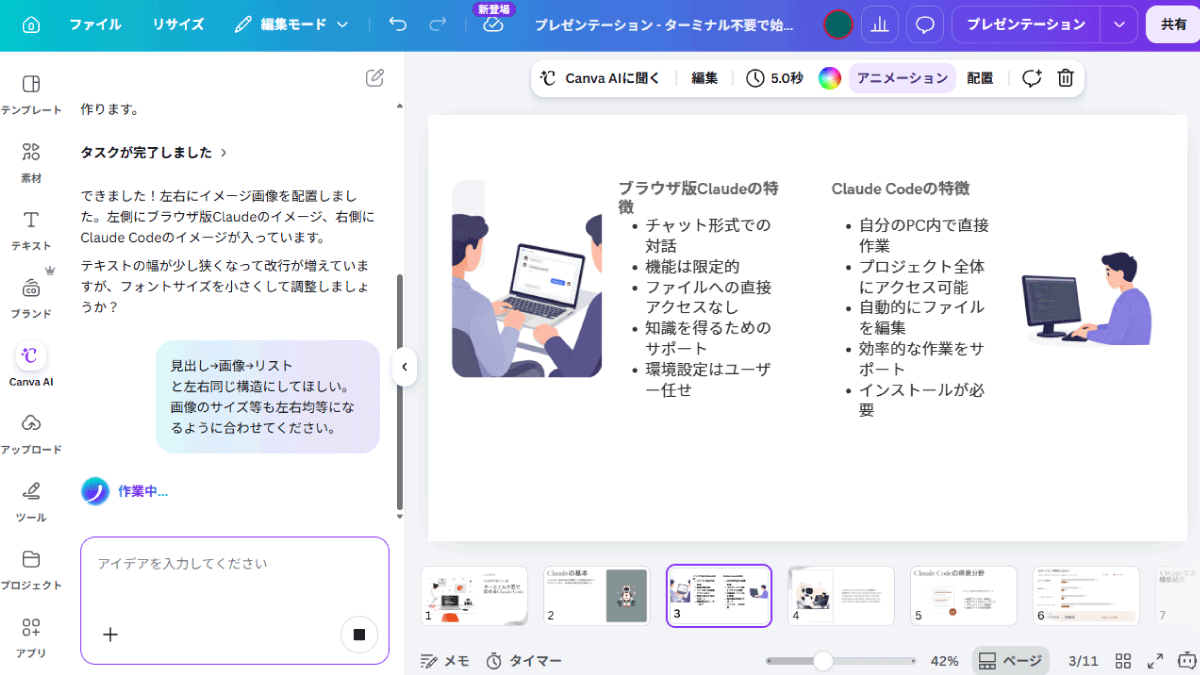The image size is (1200, 675).
Task: Open the タイマー timer
Action: pos(523,661)
